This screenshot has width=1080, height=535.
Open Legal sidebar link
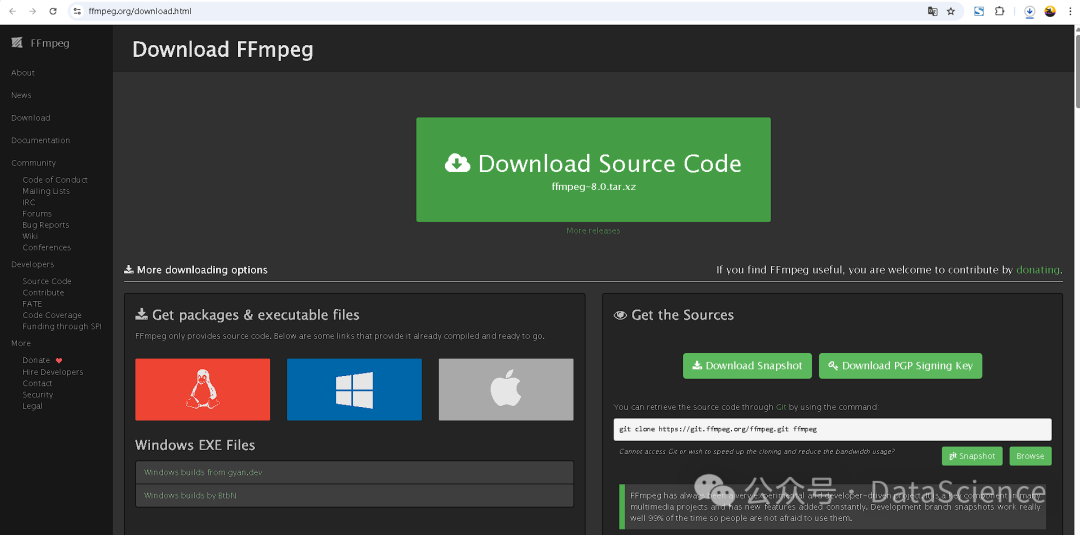click(x=32, y=406)
